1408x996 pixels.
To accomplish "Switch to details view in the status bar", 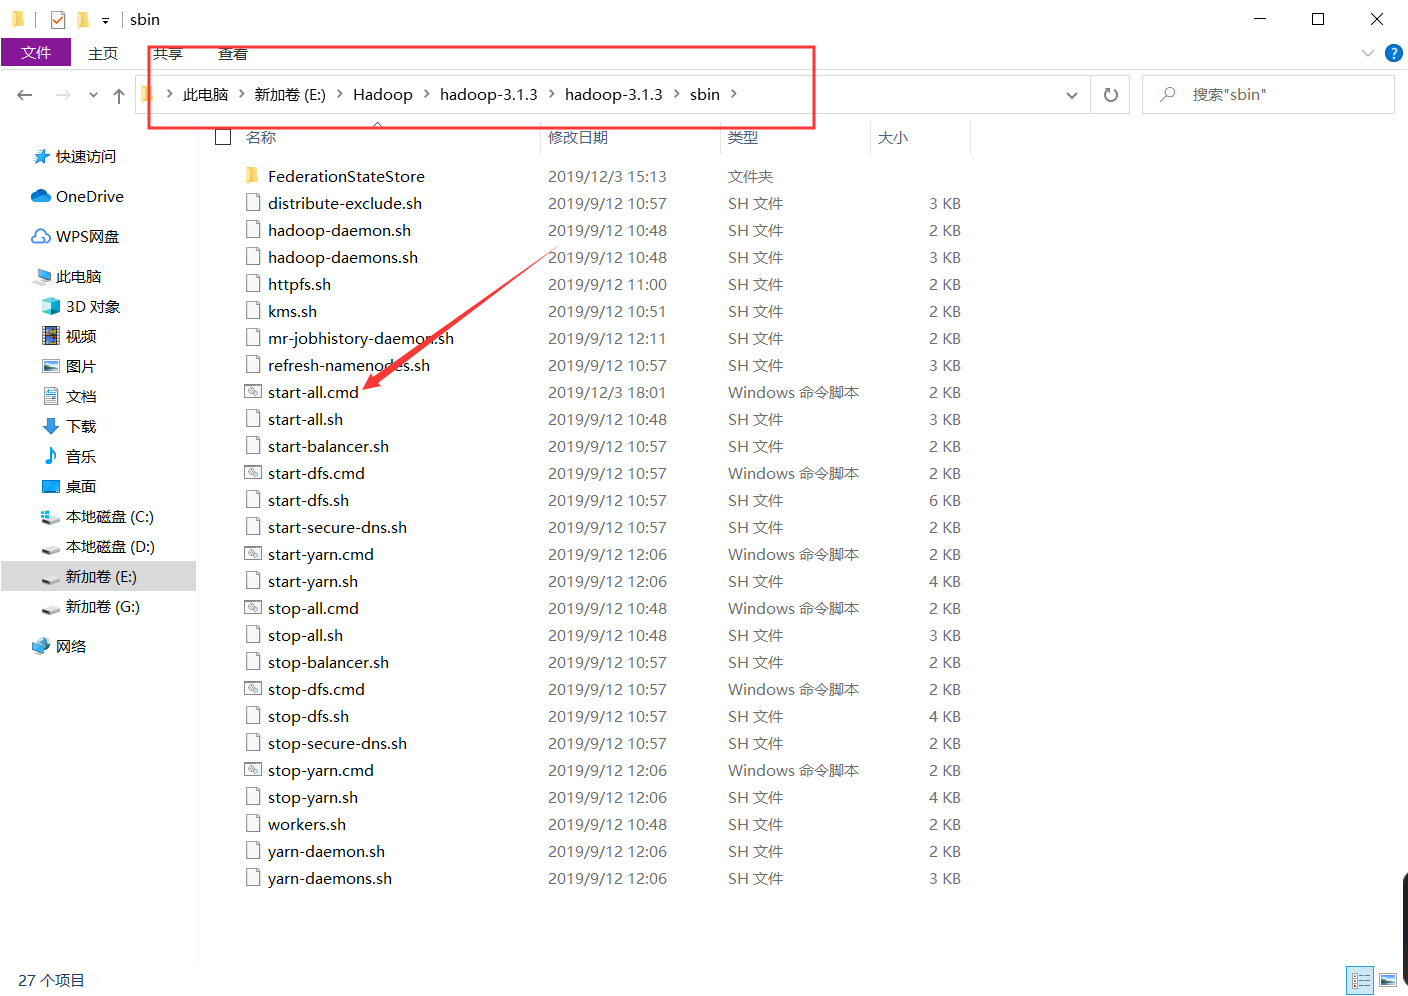I will [x=1360, y=980].
